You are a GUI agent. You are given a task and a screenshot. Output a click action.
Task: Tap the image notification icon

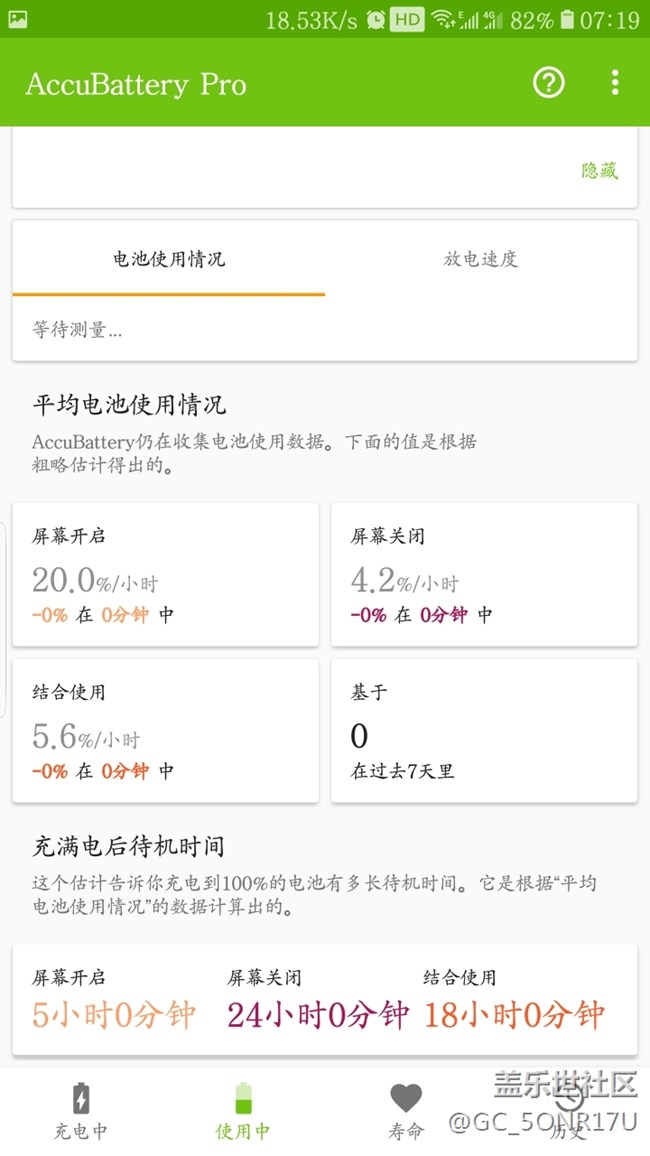click(18, 19)
